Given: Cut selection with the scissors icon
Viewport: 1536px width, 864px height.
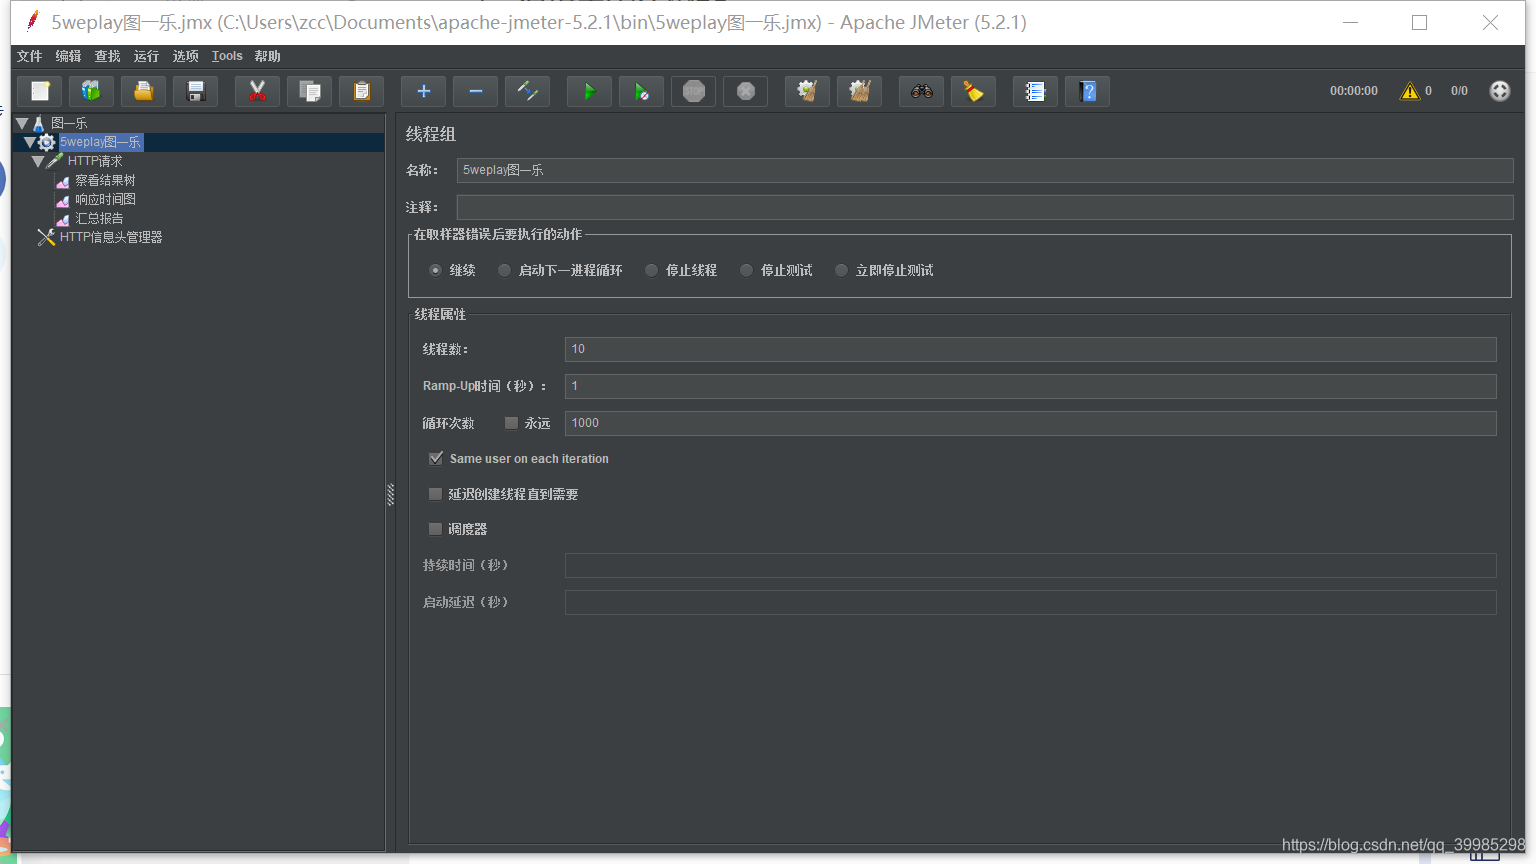Looking at the screenshot, I should coord(258,91).
